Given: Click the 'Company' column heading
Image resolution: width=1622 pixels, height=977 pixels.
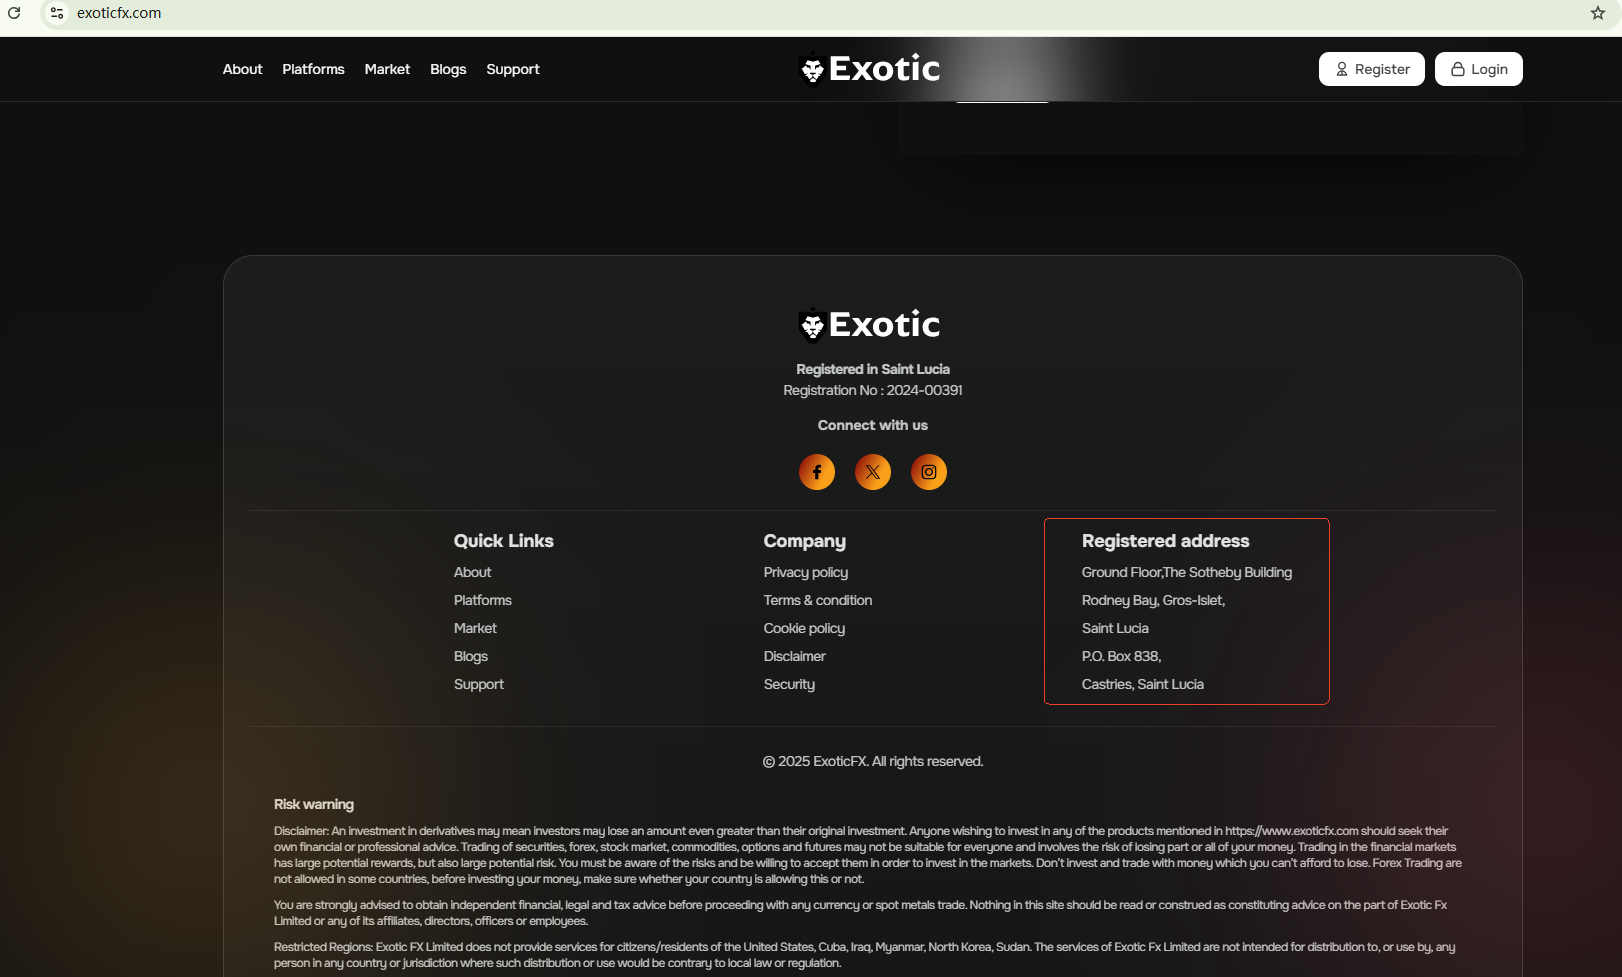Looking at the screenshot, I should coord(805,541).
